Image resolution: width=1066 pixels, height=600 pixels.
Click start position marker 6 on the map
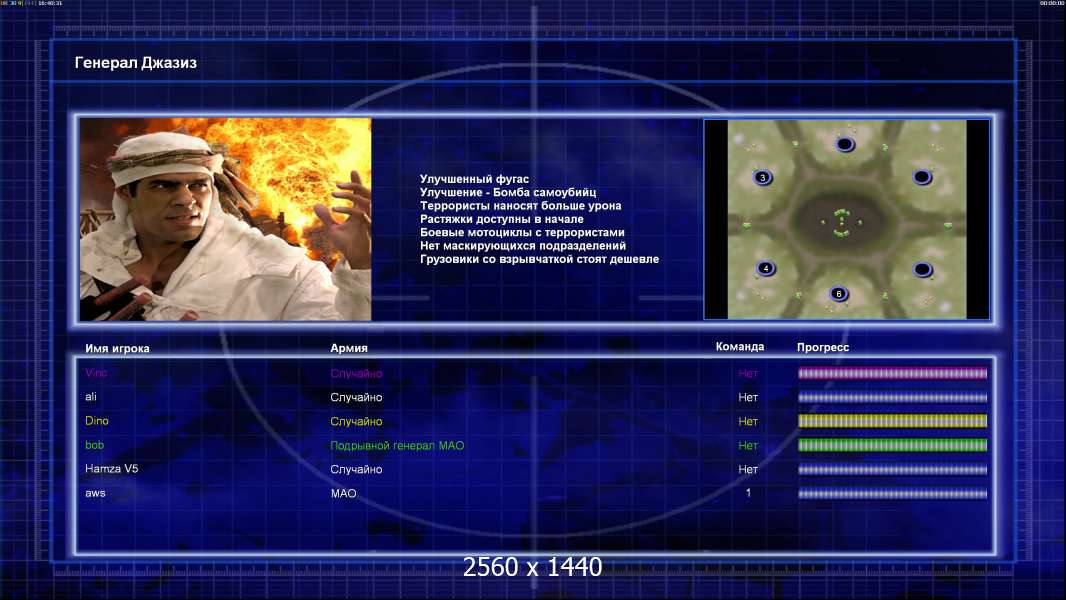(x=839, y=294)
